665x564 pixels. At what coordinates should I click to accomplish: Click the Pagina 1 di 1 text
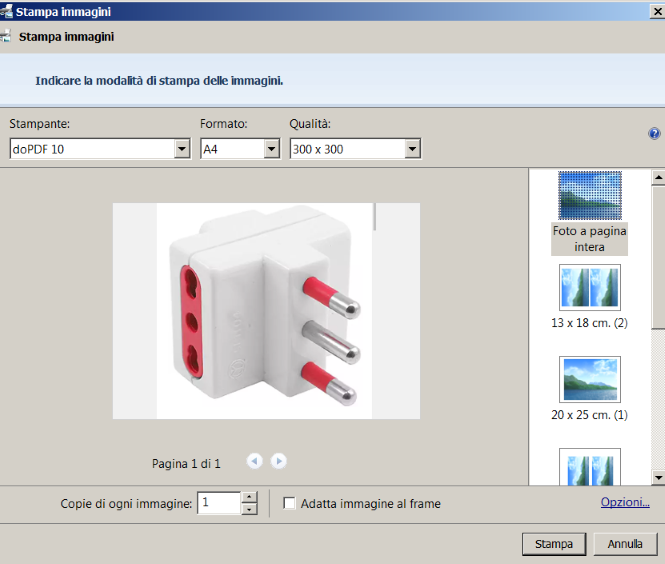coord(186,463)
